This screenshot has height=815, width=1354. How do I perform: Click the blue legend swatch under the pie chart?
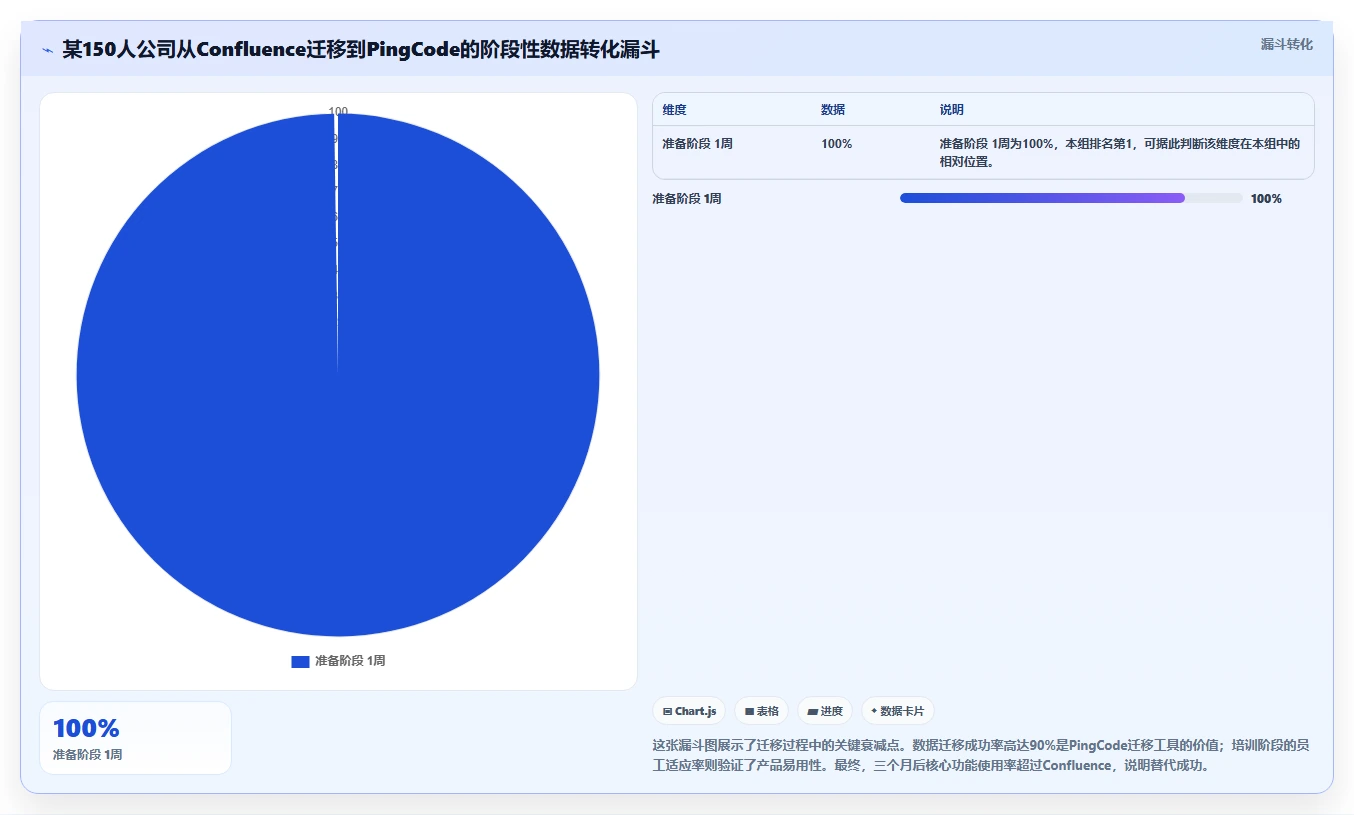(x=300, y=661)
